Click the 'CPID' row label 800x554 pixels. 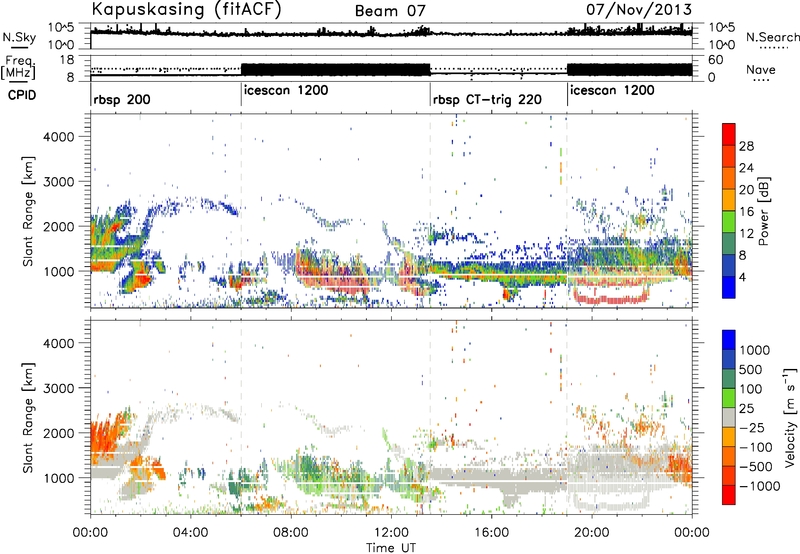[x=22, y=95]
